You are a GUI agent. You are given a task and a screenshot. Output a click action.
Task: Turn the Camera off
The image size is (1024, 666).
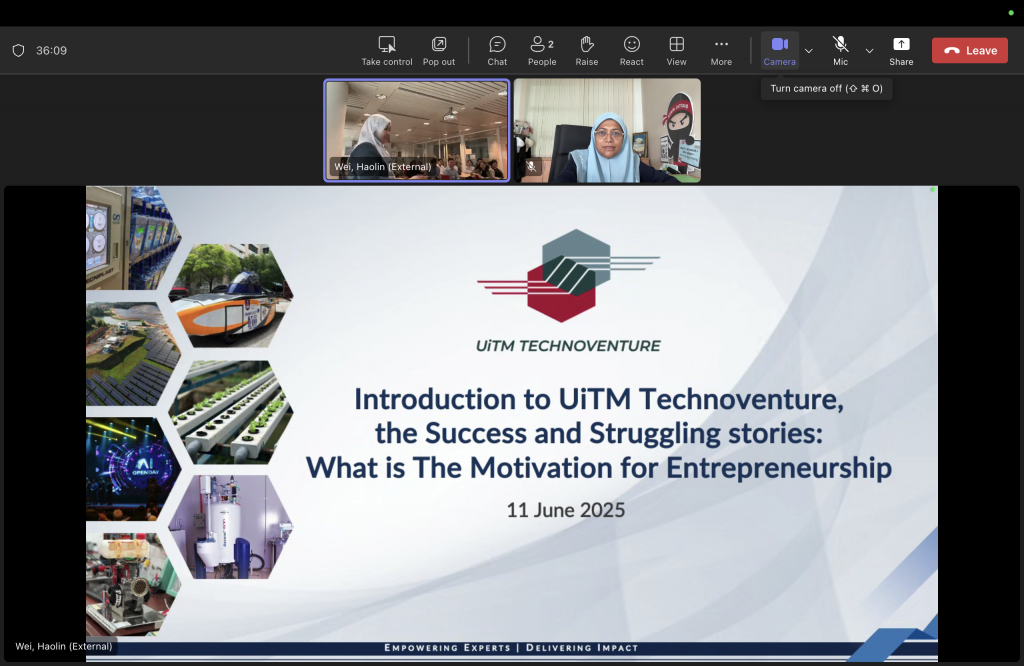pyautogui.click(x=780, y=51)
